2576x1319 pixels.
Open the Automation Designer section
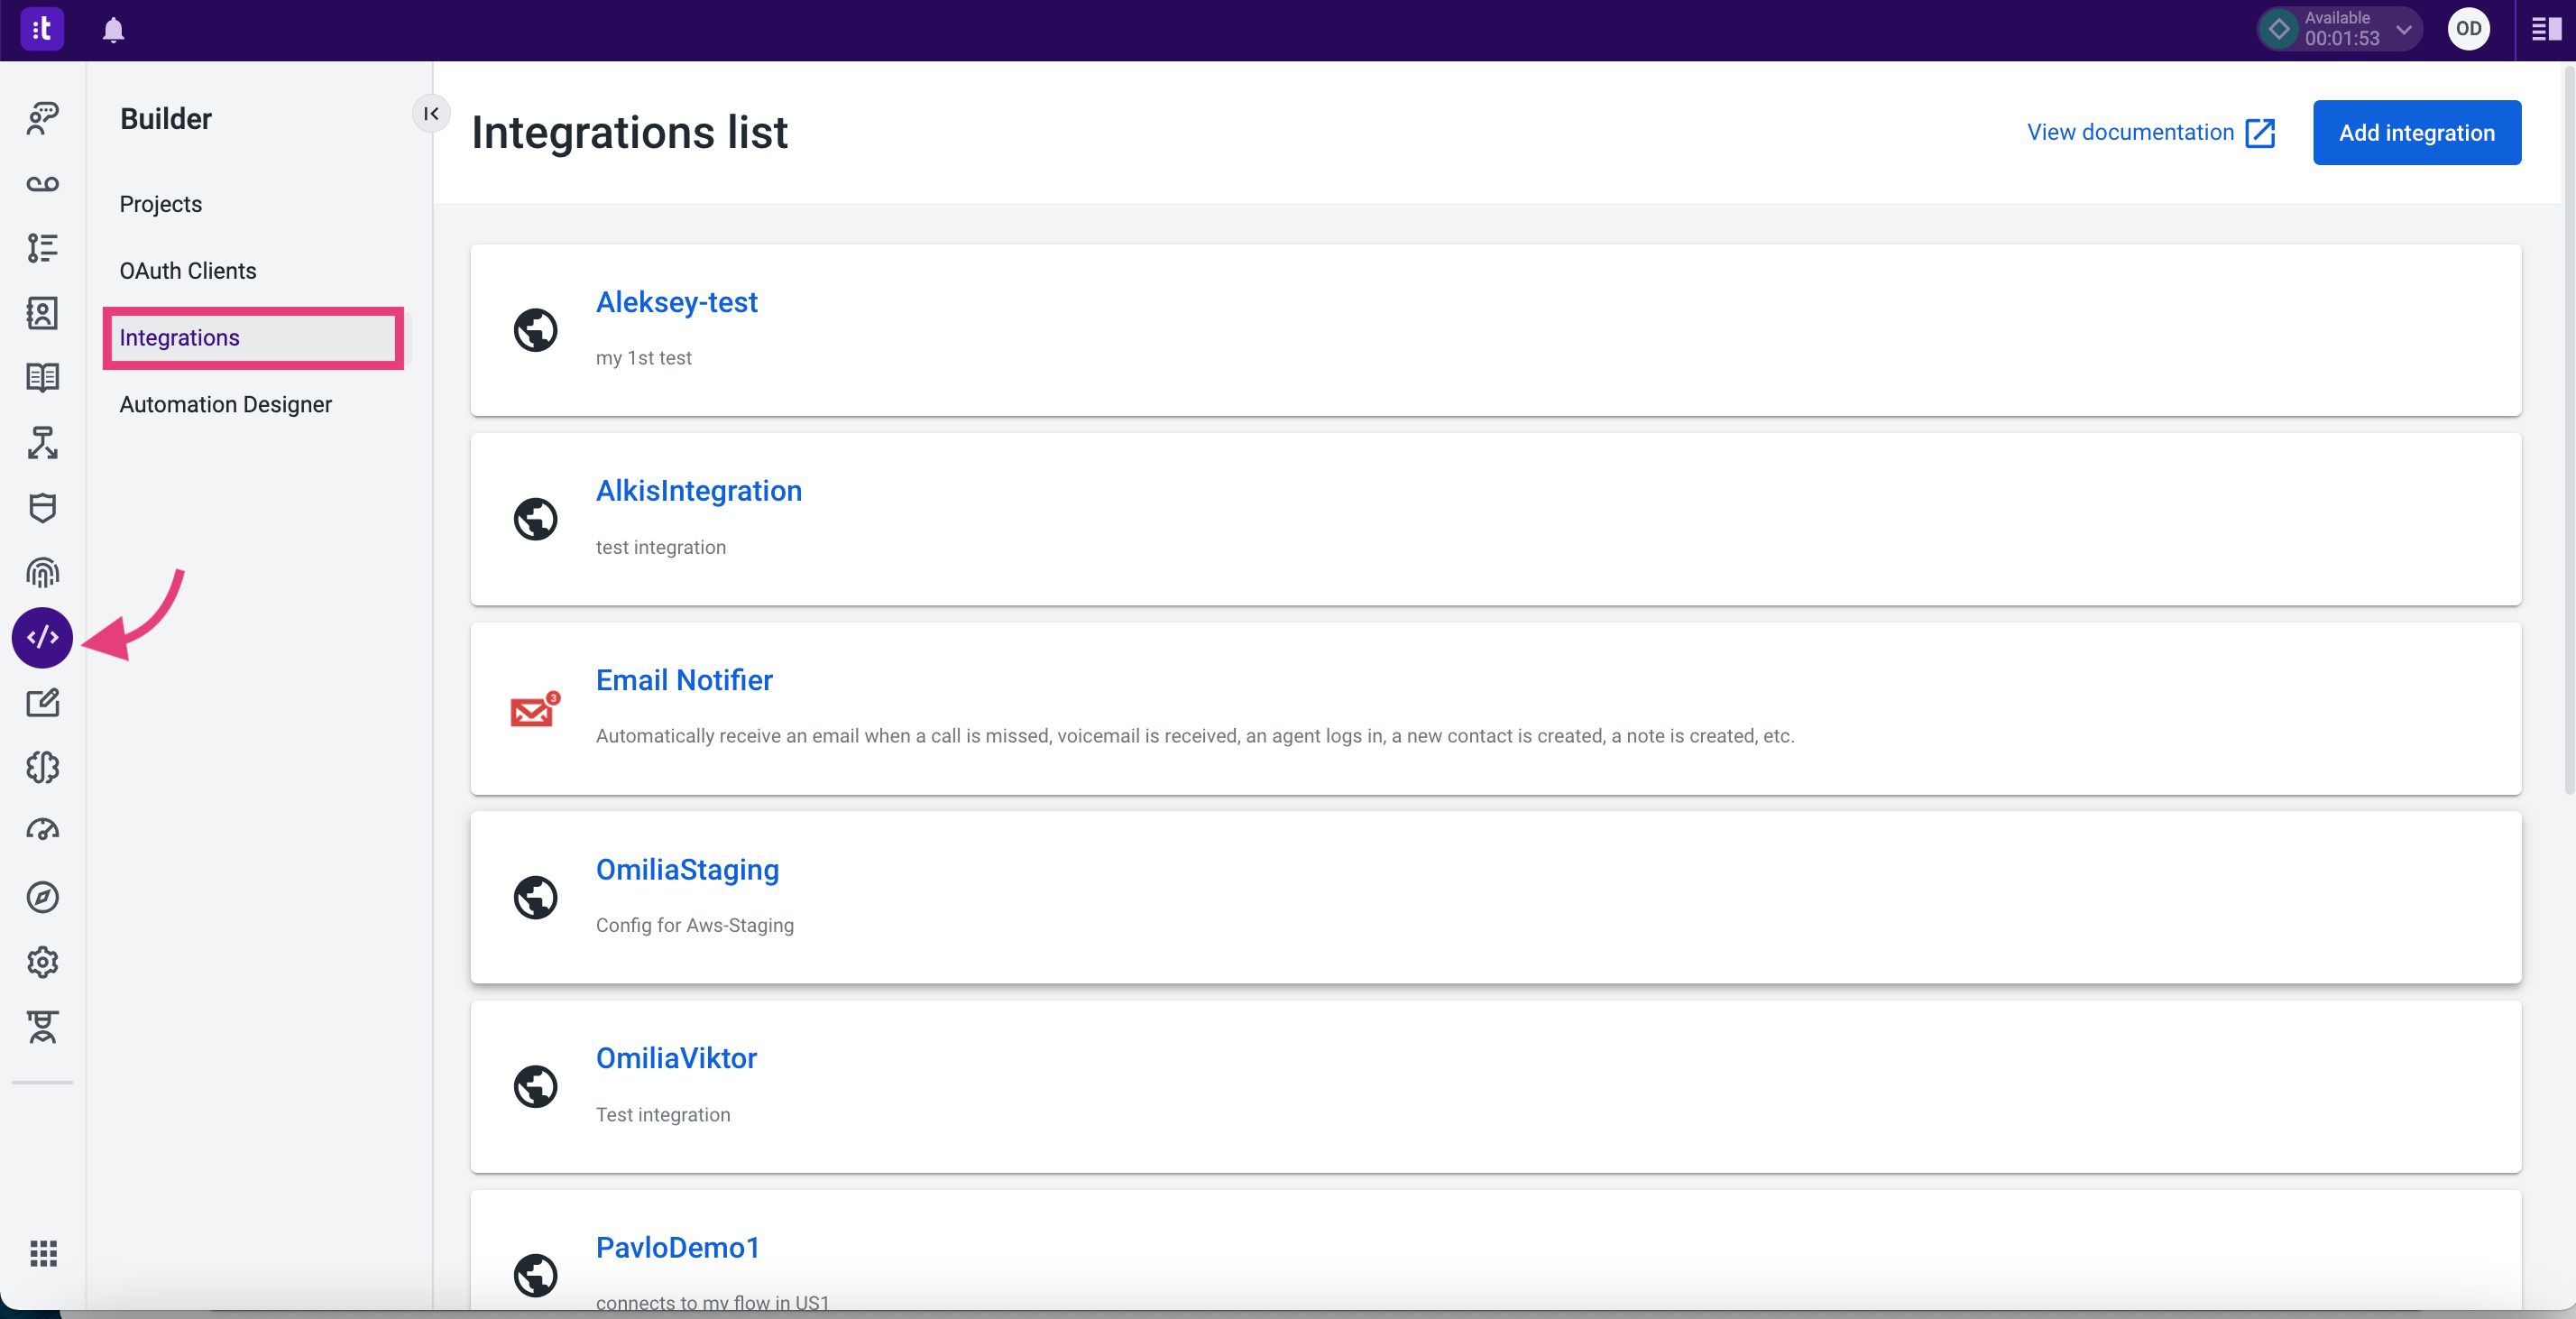[x=225, y=404]
